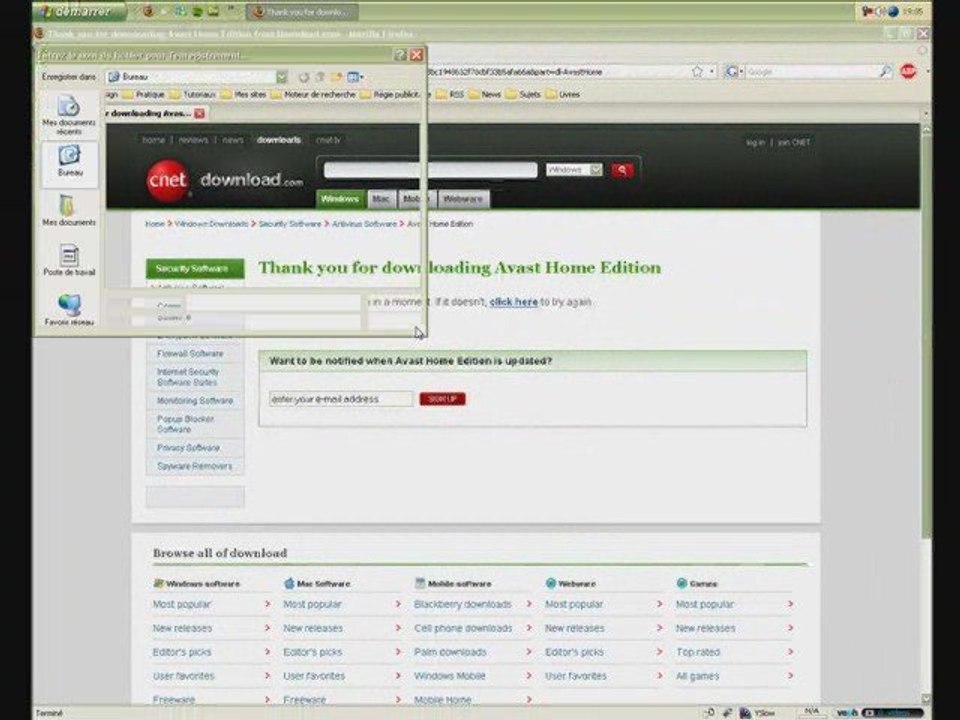Click the Antivirus Software breadcrumb link
Screen dimensions: 960x720
point(364,224)
